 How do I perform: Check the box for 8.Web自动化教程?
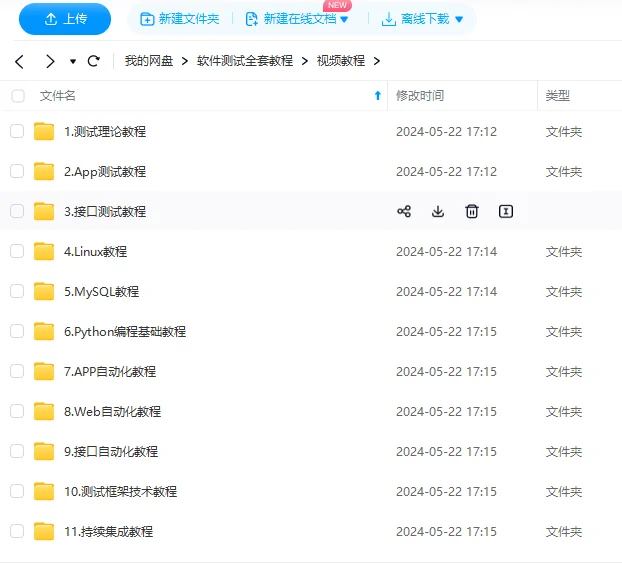[x=17, y=411]
